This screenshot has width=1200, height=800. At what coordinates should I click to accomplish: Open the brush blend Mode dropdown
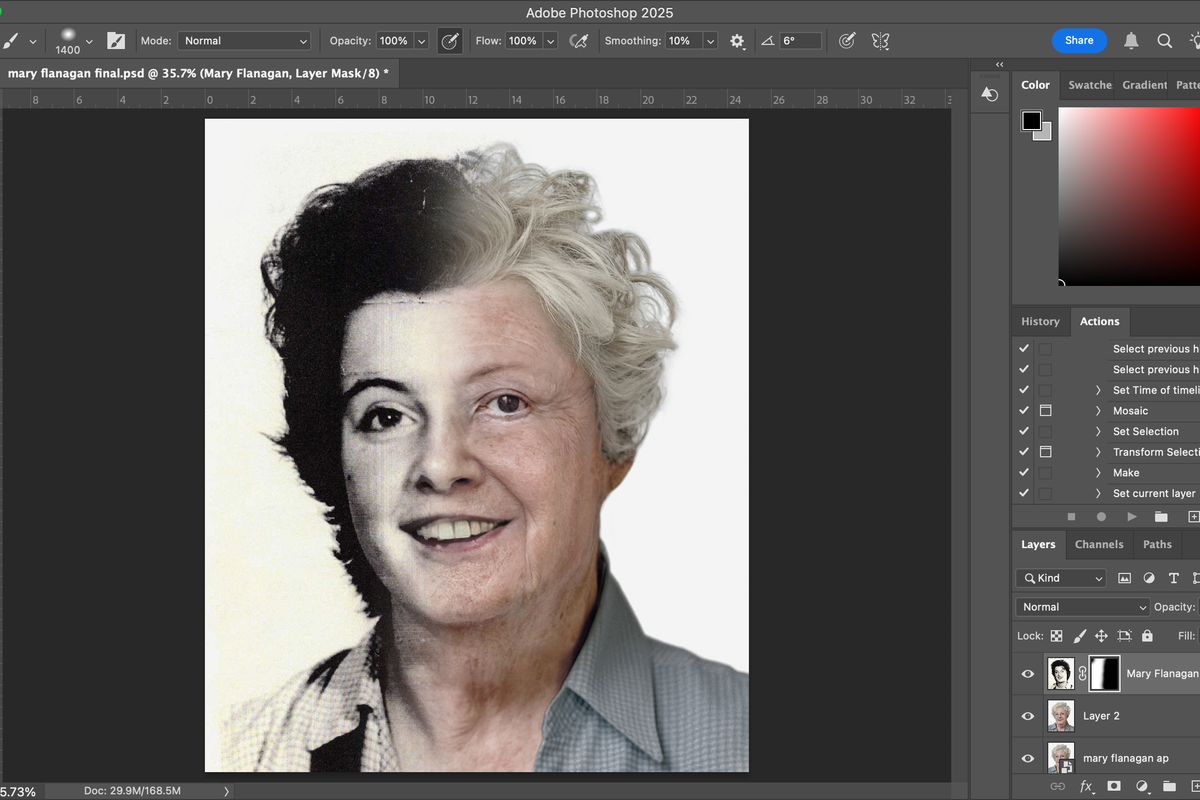244,40
